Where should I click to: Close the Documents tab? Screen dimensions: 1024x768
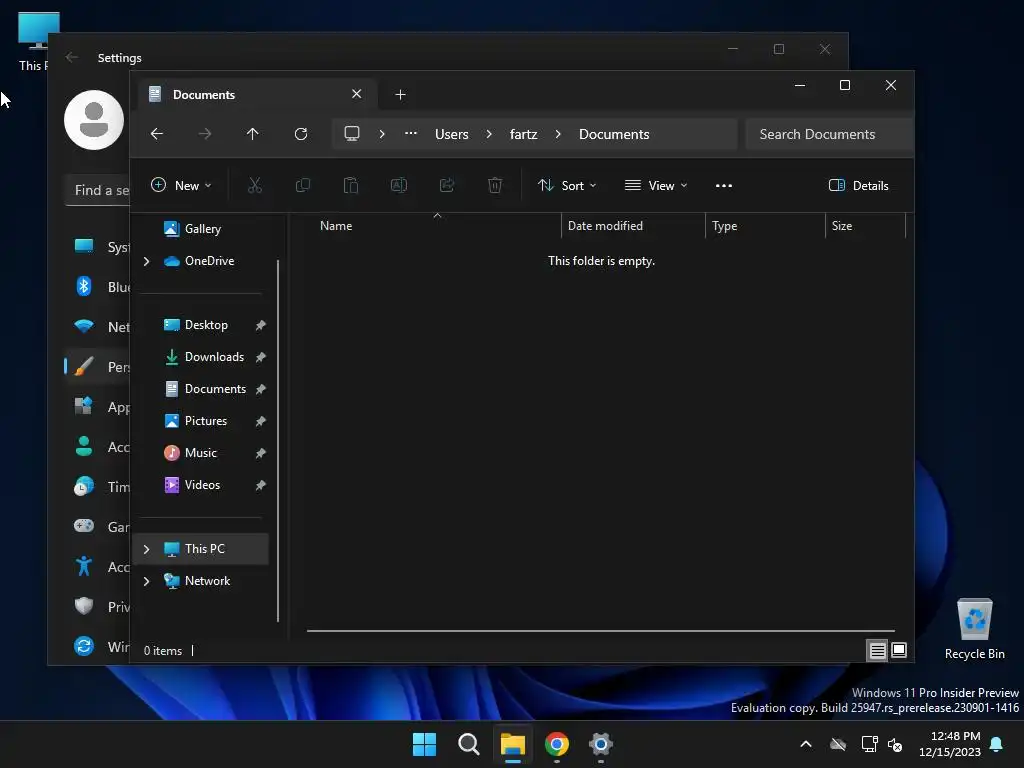357,94
